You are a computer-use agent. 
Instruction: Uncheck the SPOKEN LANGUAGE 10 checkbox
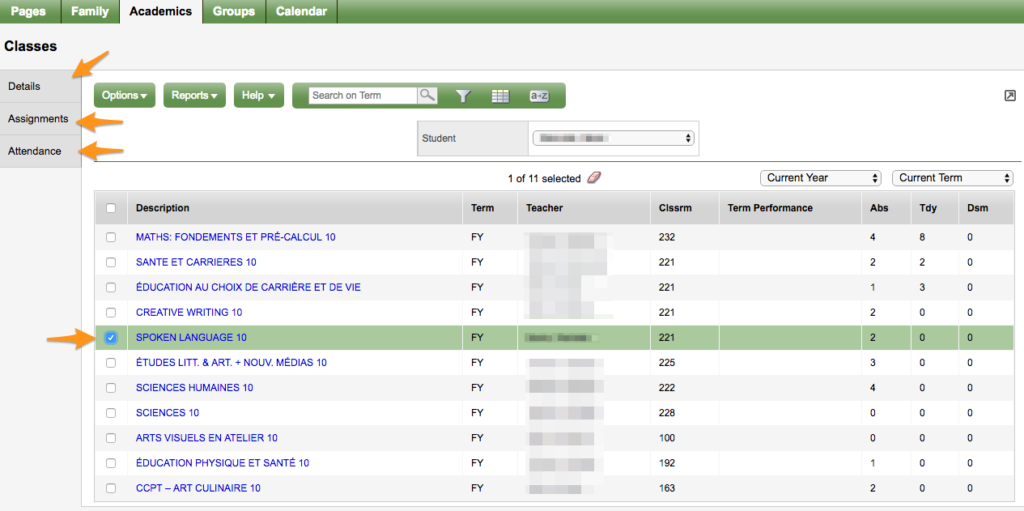[111, 338]
